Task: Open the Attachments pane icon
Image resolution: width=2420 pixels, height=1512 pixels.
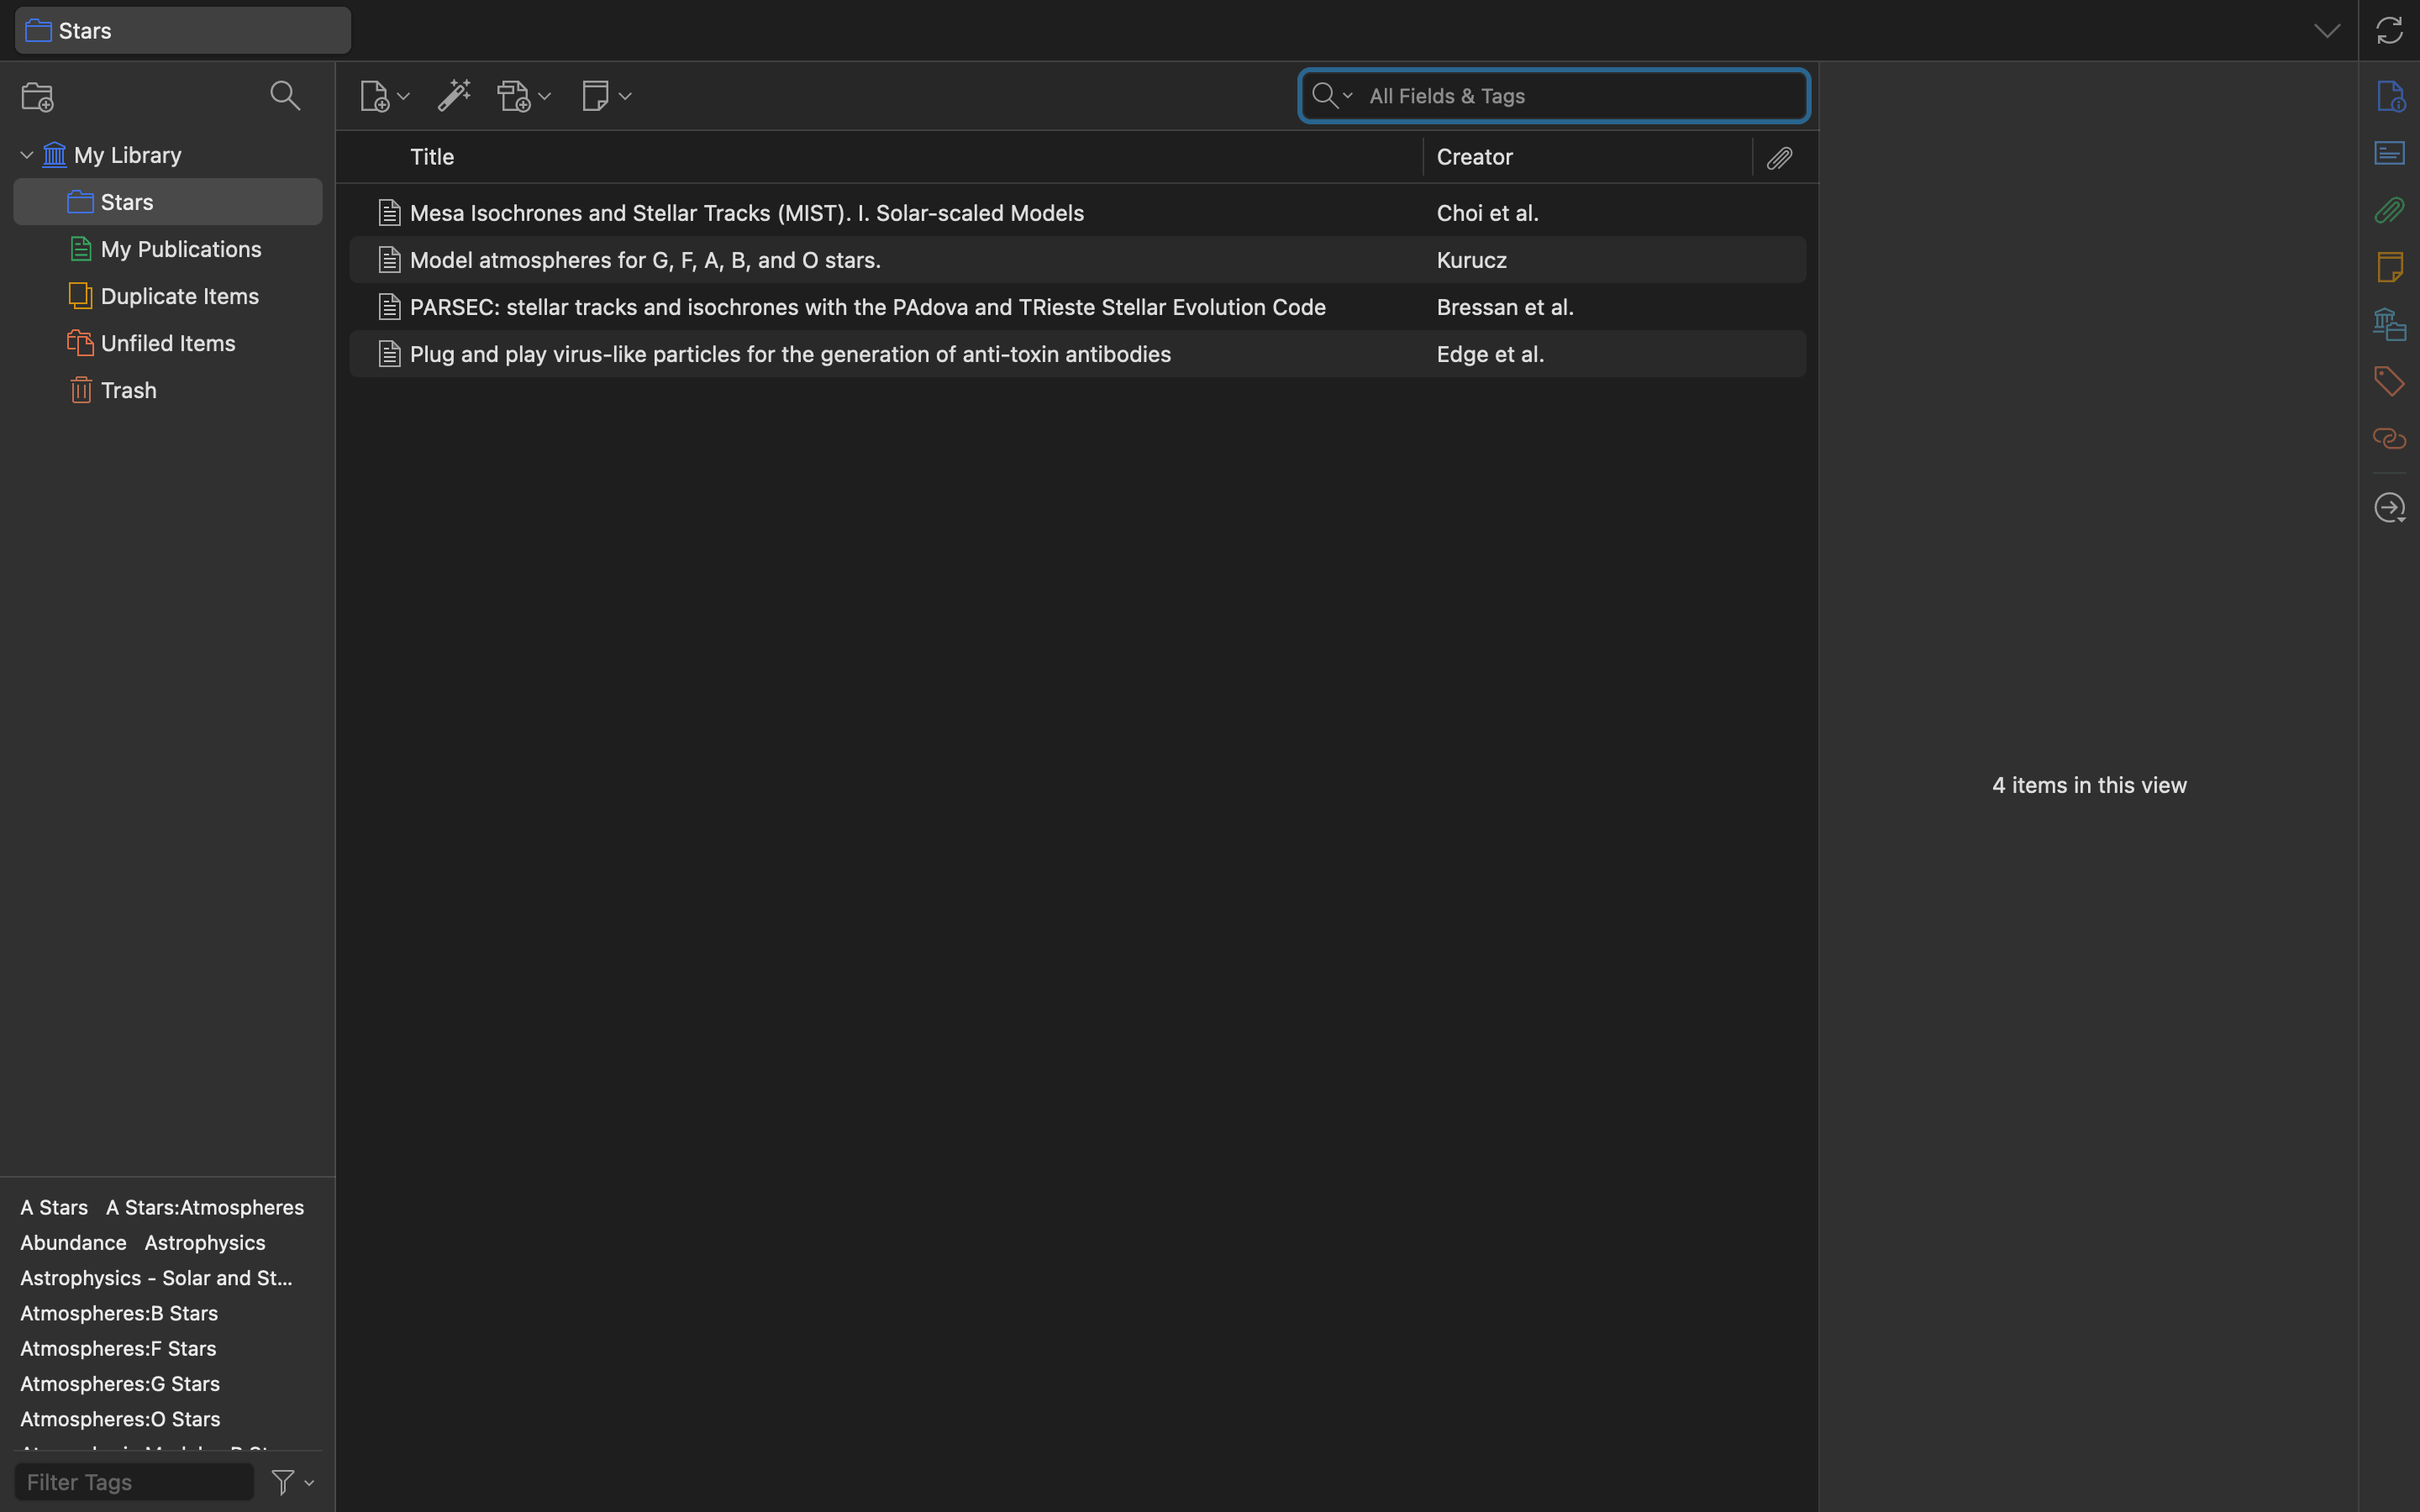Action: [2390, 210]
